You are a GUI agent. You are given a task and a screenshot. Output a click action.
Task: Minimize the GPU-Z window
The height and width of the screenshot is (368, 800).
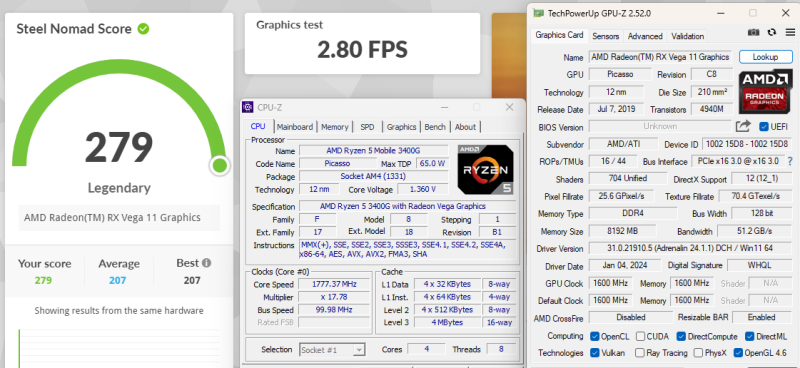coord(720,13)
